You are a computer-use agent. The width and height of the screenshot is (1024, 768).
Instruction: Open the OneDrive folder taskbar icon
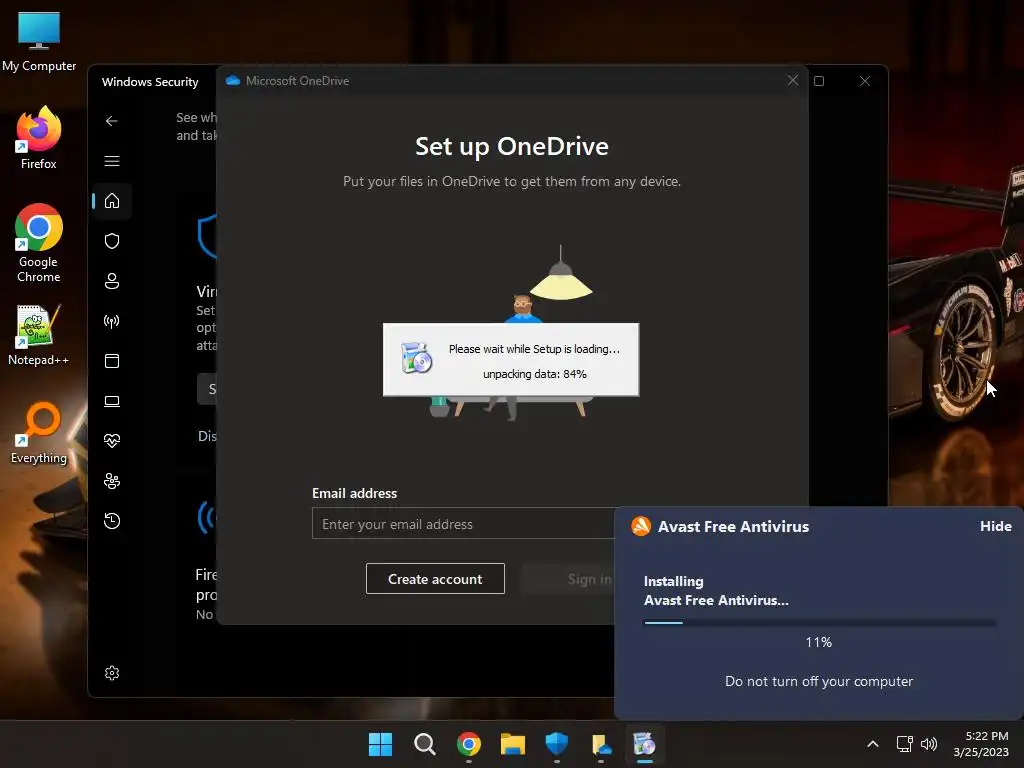[x=601, y=744]
